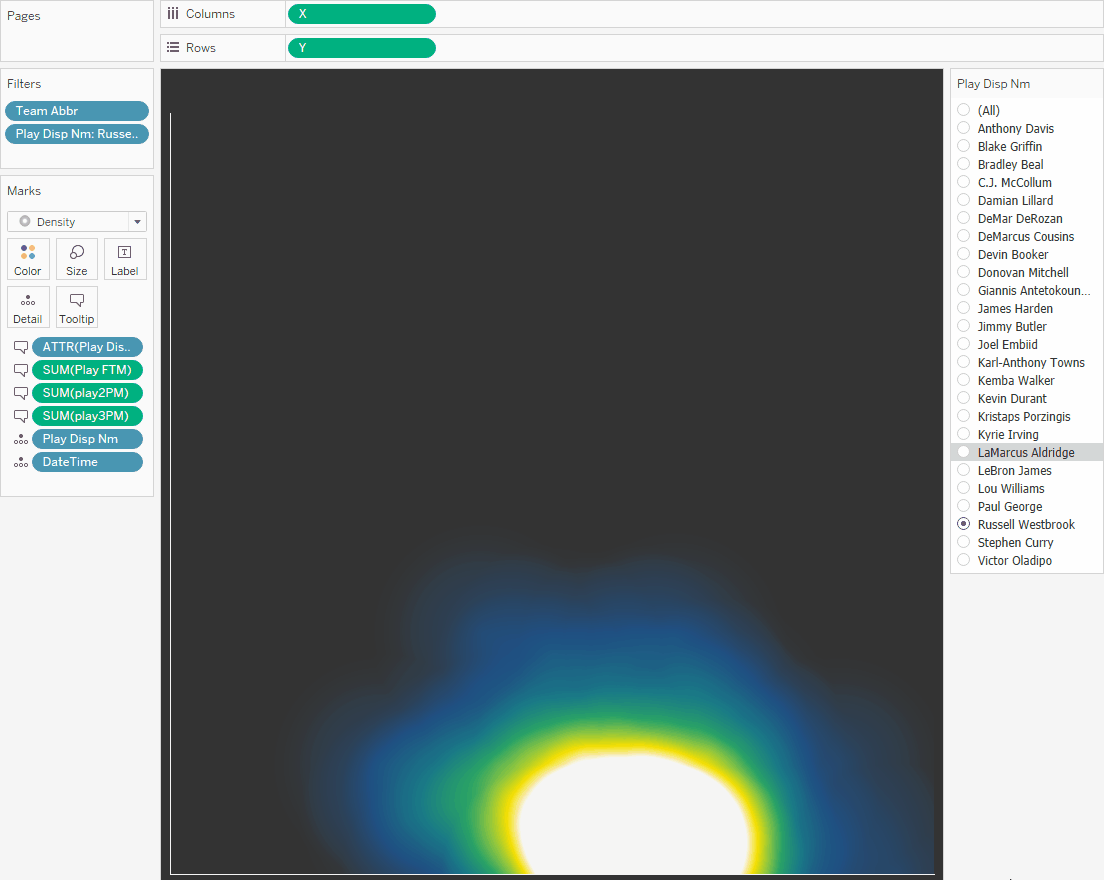Click tooltip icon beside SUM(Play FTM) pill
1104x880 pixels.
[x=21, y=370]
